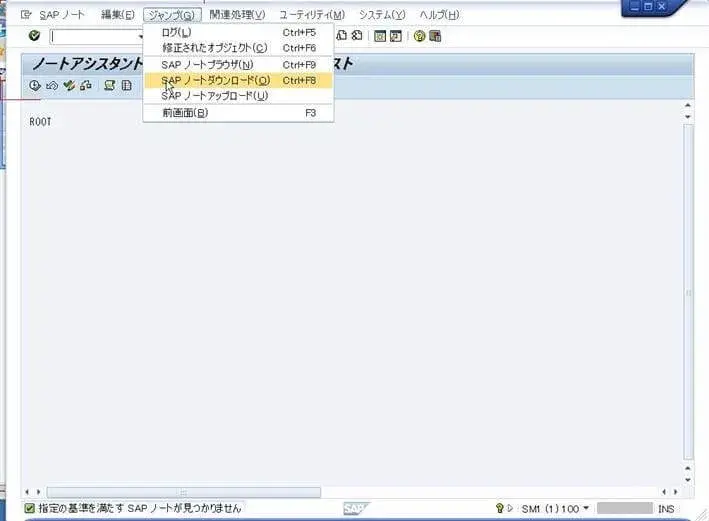
Task: Open the 編集(E) menu
Action: coord(118,15)
